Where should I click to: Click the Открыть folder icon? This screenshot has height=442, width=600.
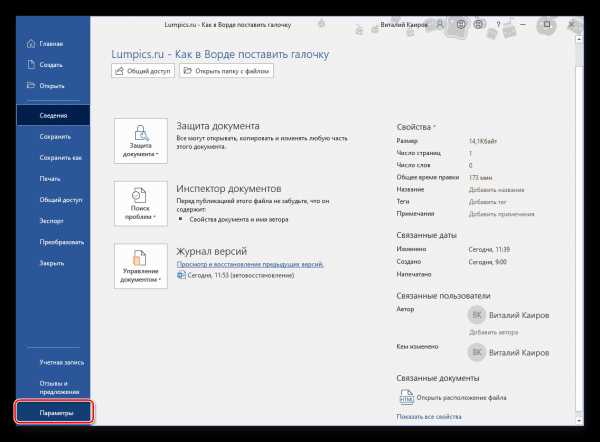(31, 85)
